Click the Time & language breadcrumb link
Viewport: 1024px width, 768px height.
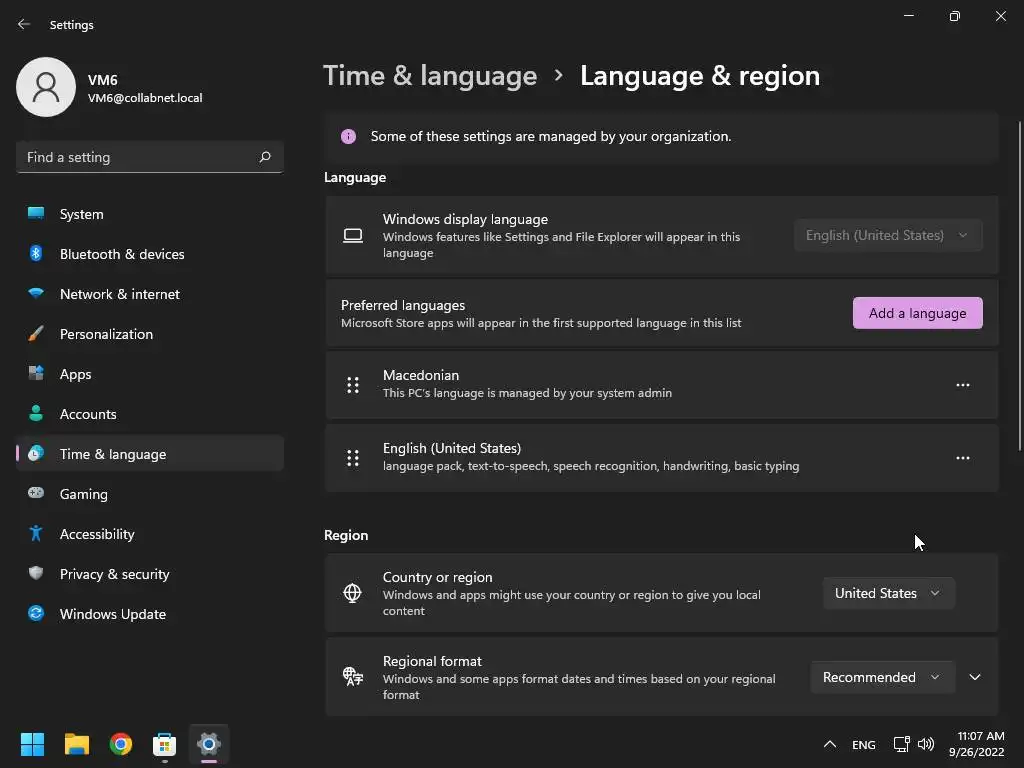(430, 76)
